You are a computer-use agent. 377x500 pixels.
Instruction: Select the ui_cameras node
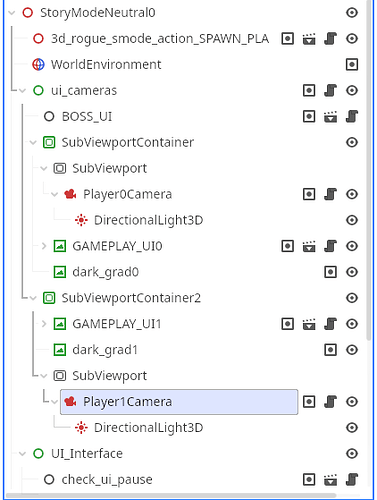(84, 90)
